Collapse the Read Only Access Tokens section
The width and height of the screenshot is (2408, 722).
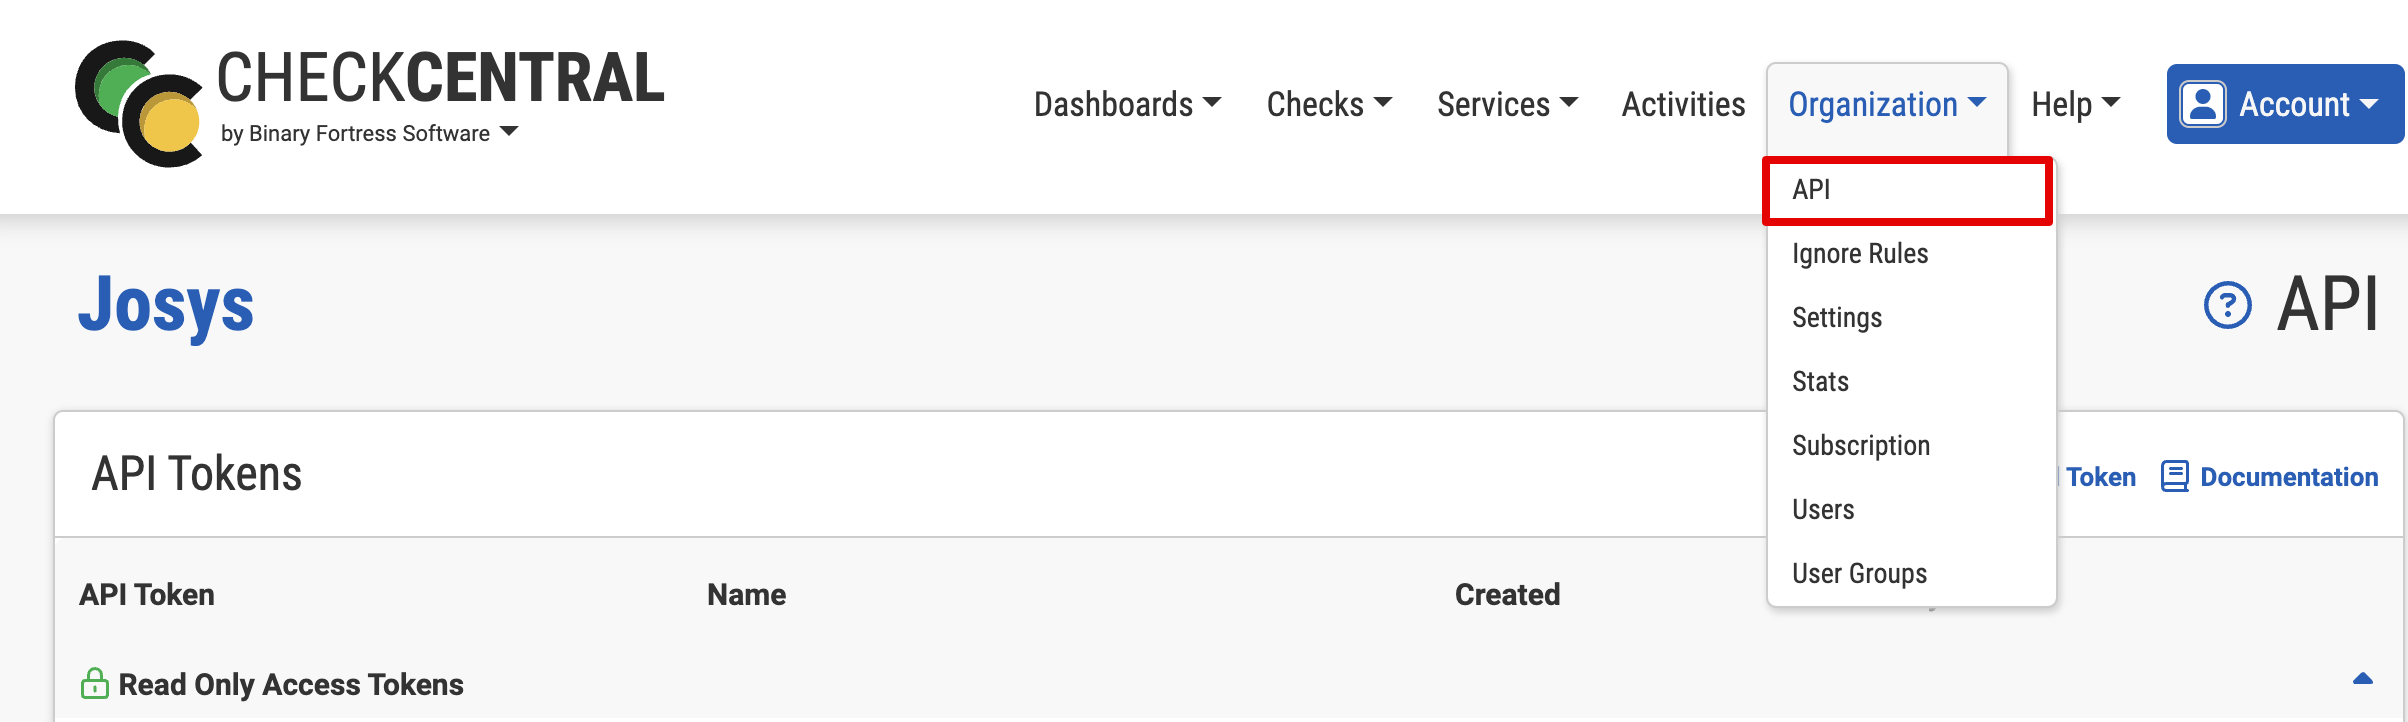coord(2362,679)
